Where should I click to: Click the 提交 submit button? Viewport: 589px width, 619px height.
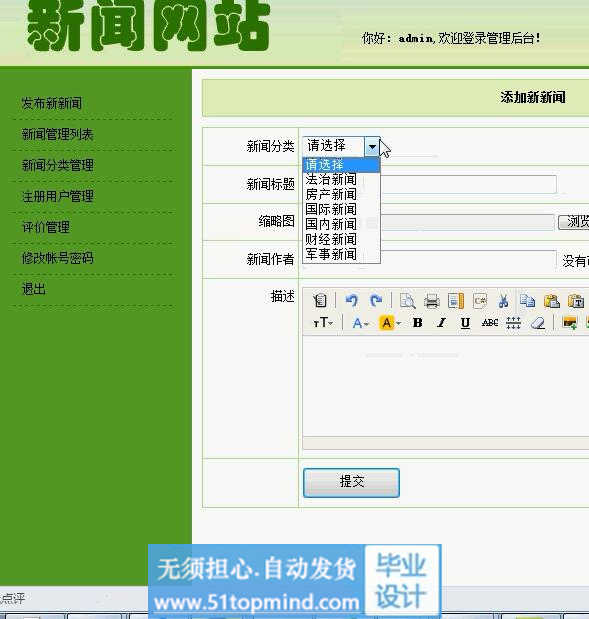pyautogui.click(x=351, y=482)
